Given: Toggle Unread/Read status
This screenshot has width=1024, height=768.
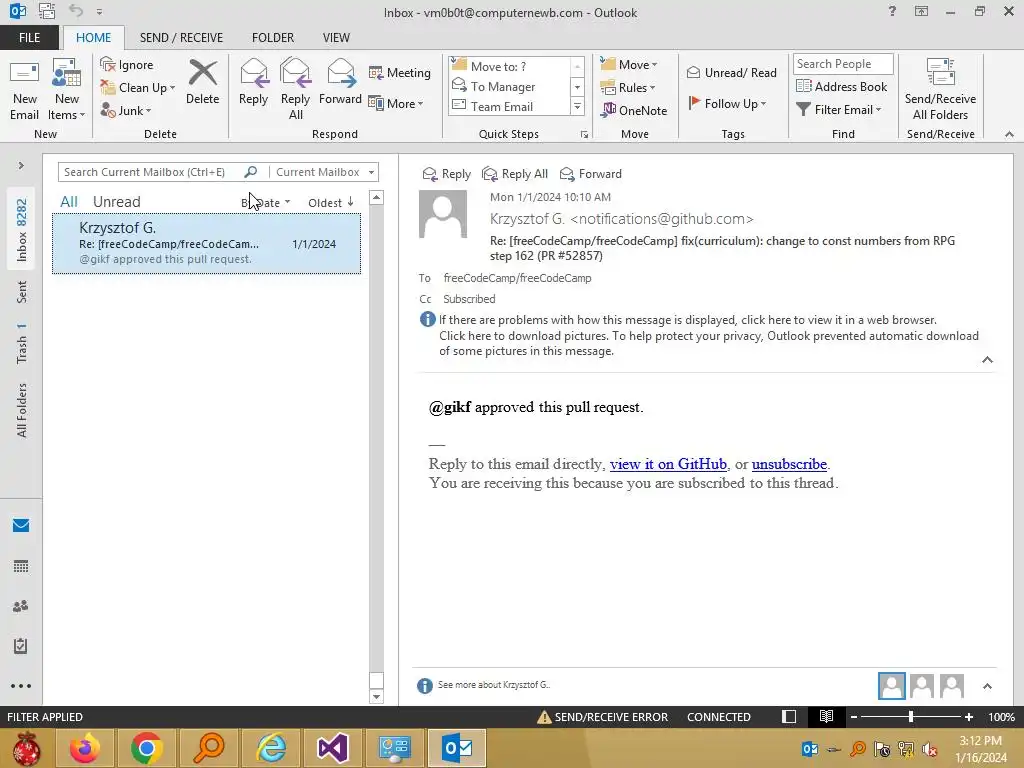Looking at the screenshot, I should (x=732, y=72).
